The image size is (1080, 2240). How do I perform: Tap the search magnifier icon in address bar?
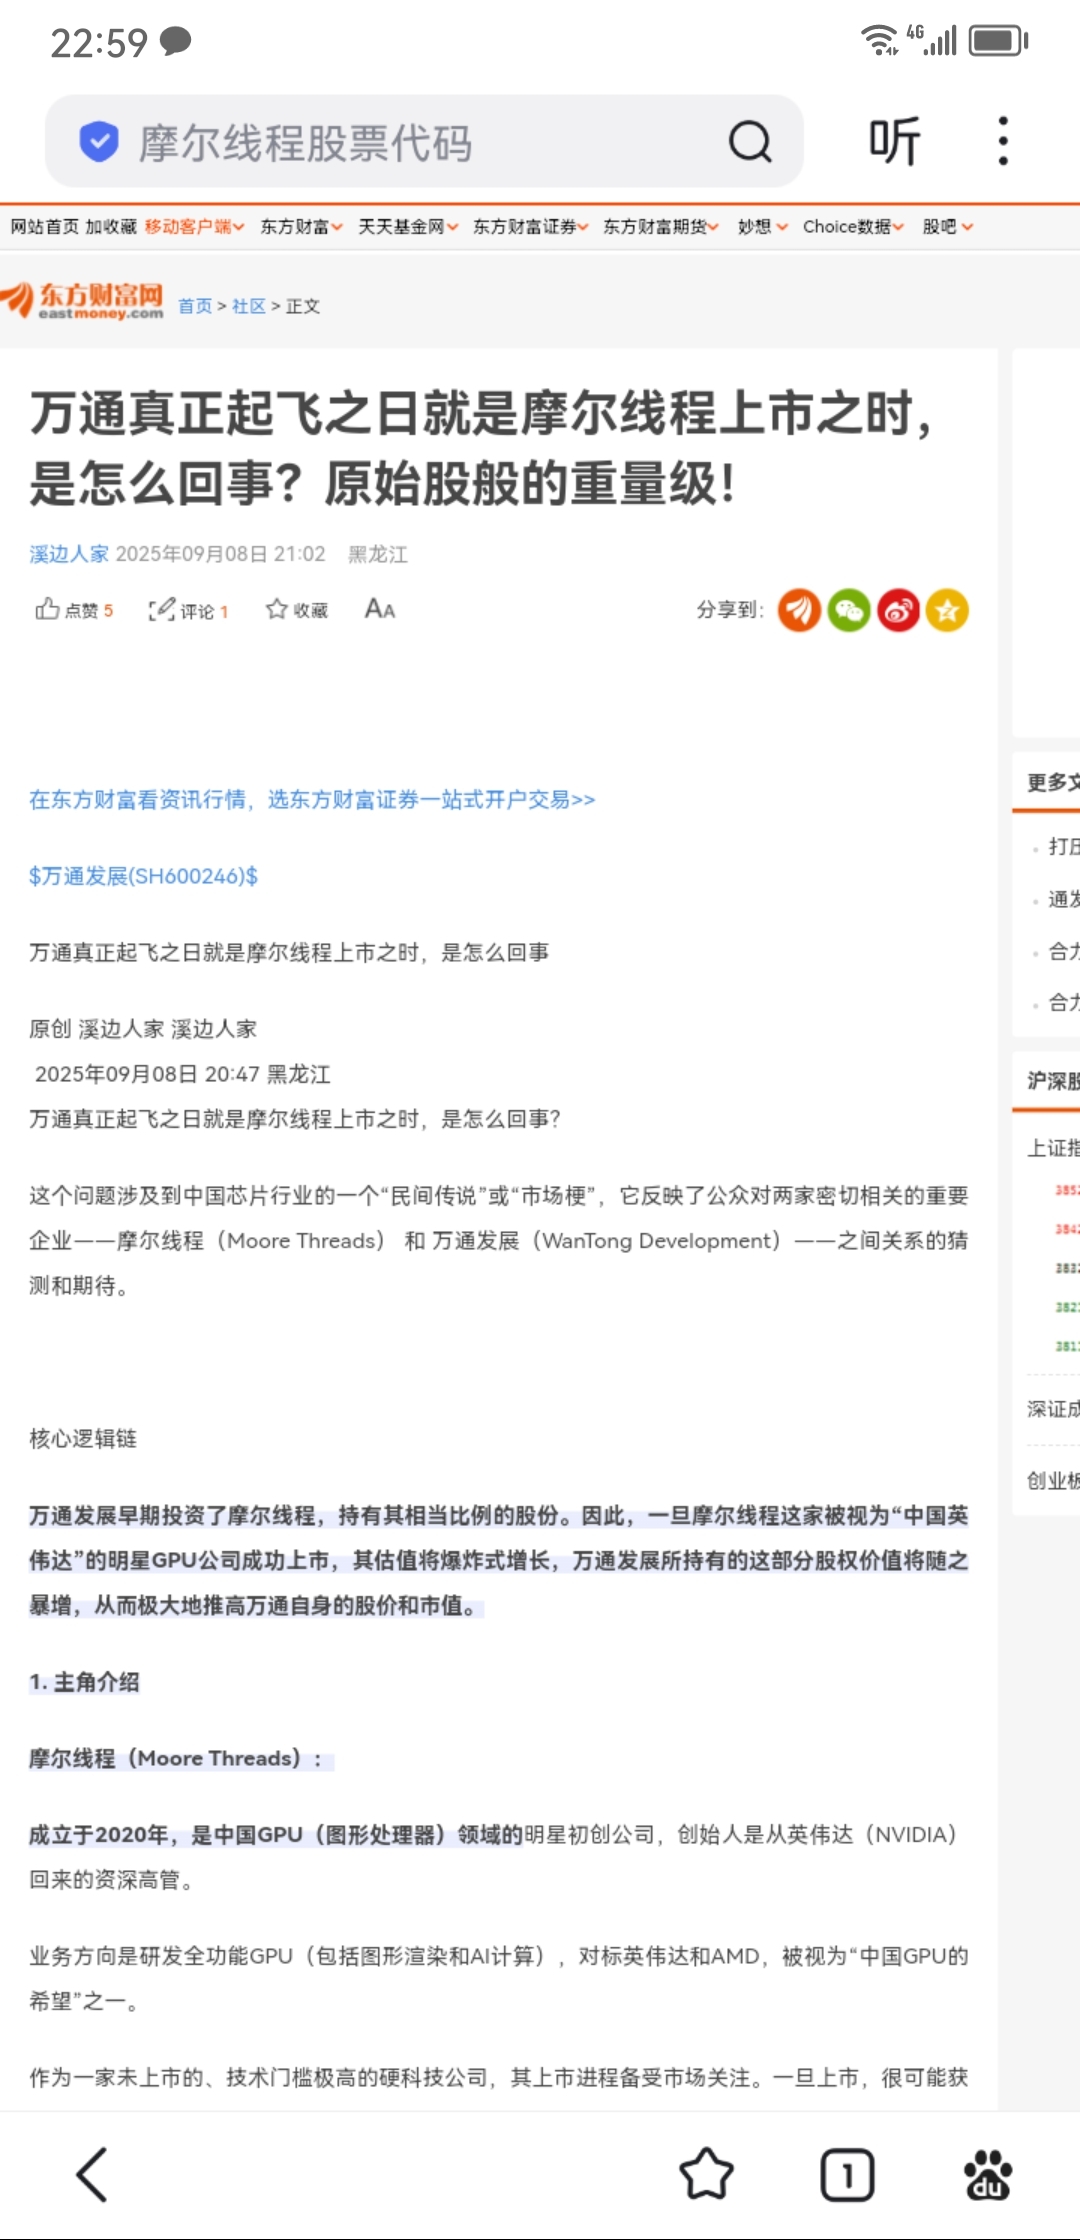[750, 141]
